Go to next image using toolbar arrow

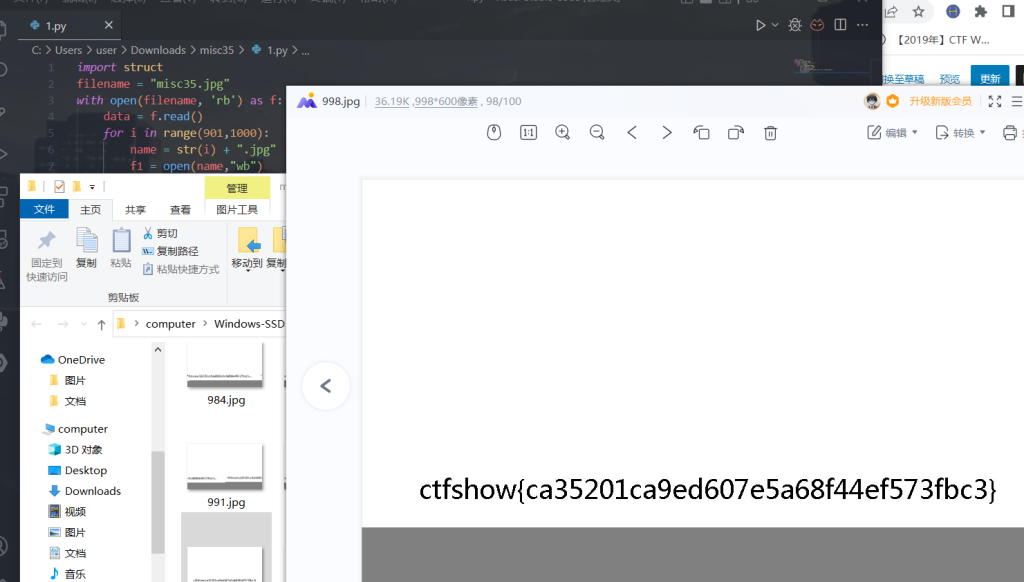(666, 132)
